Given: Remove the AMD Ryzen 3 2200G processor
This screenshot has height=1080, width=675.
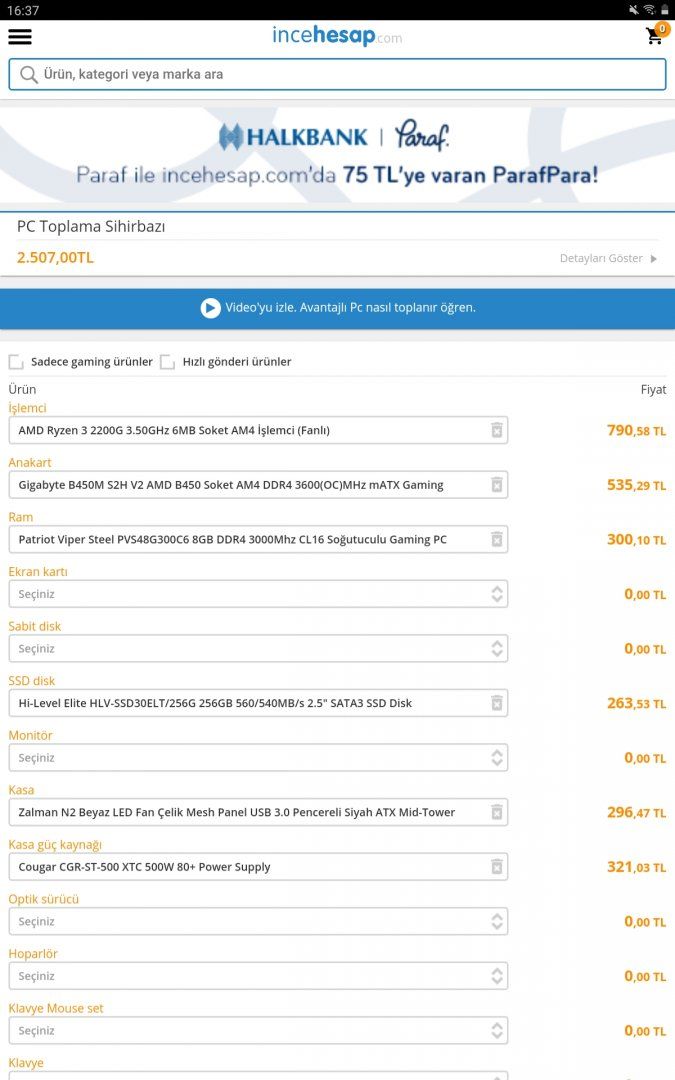Looking at the screenshot, I should (496, 430).
